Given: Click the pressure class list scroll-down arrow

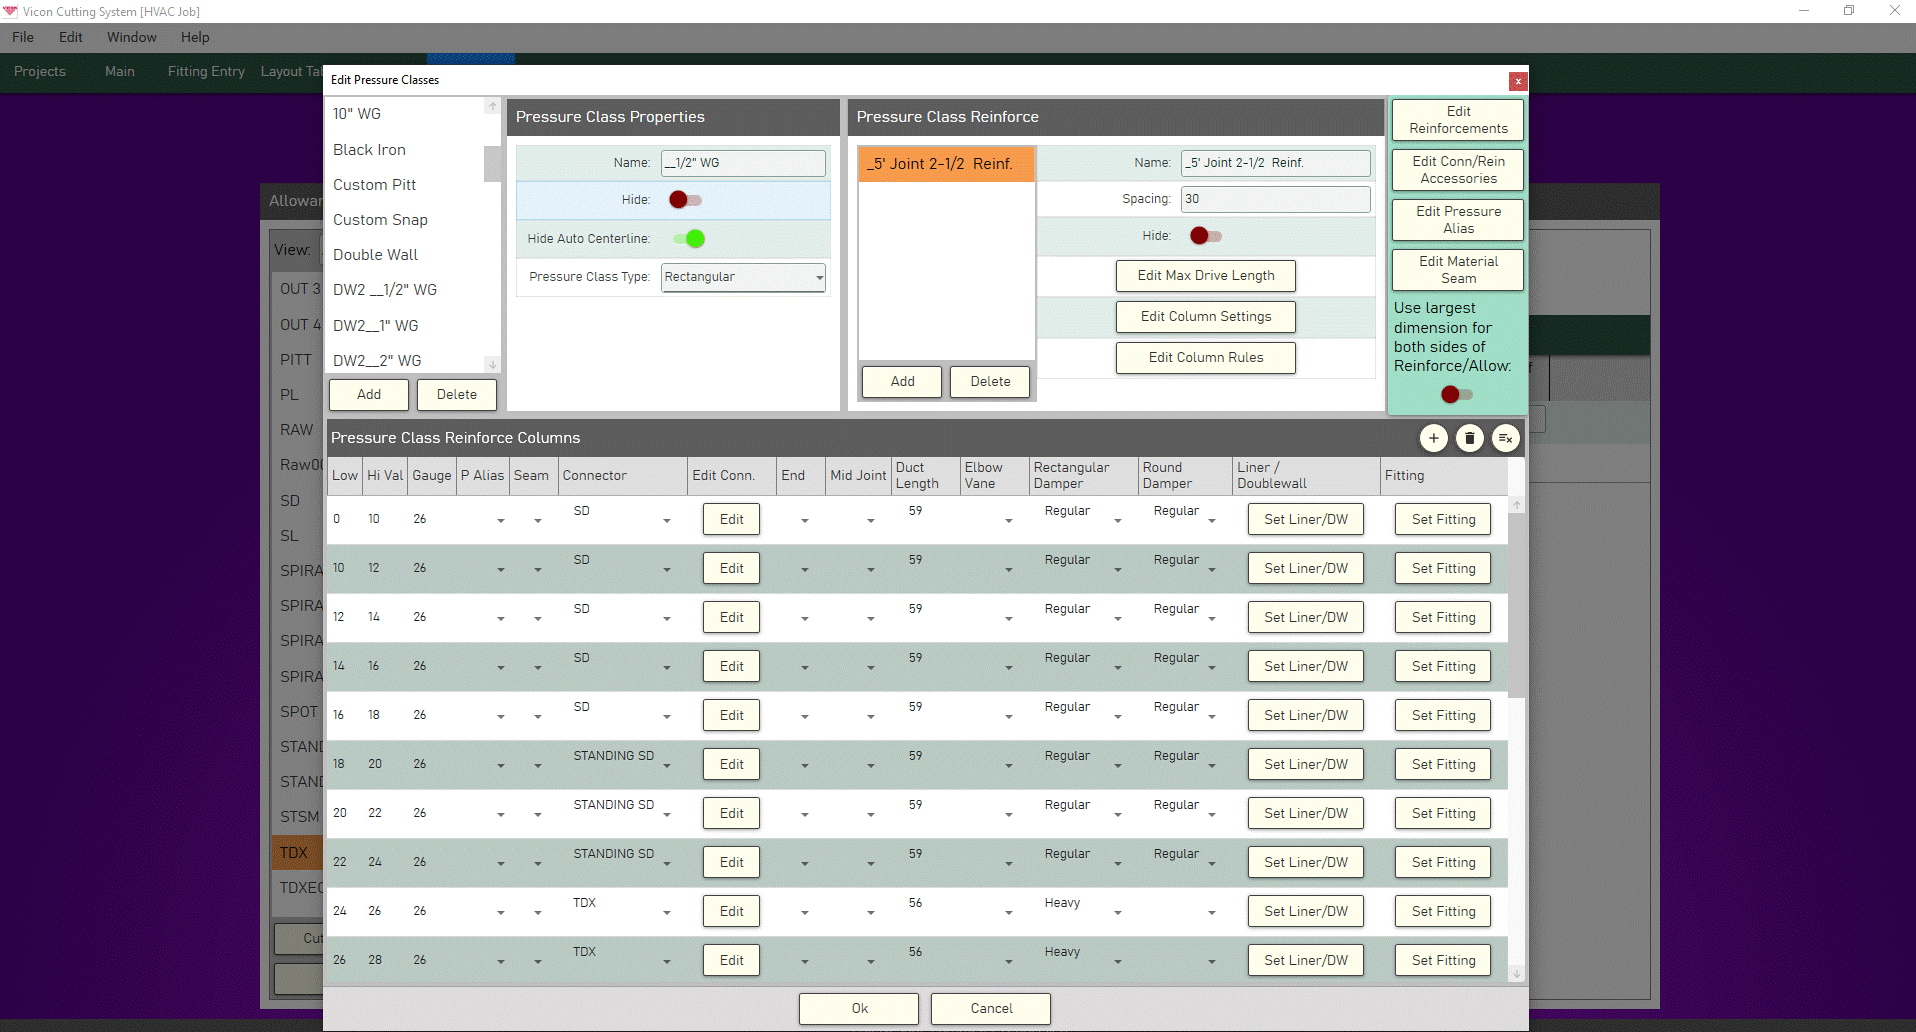Looking at the screenshot, I should [492, 364].
